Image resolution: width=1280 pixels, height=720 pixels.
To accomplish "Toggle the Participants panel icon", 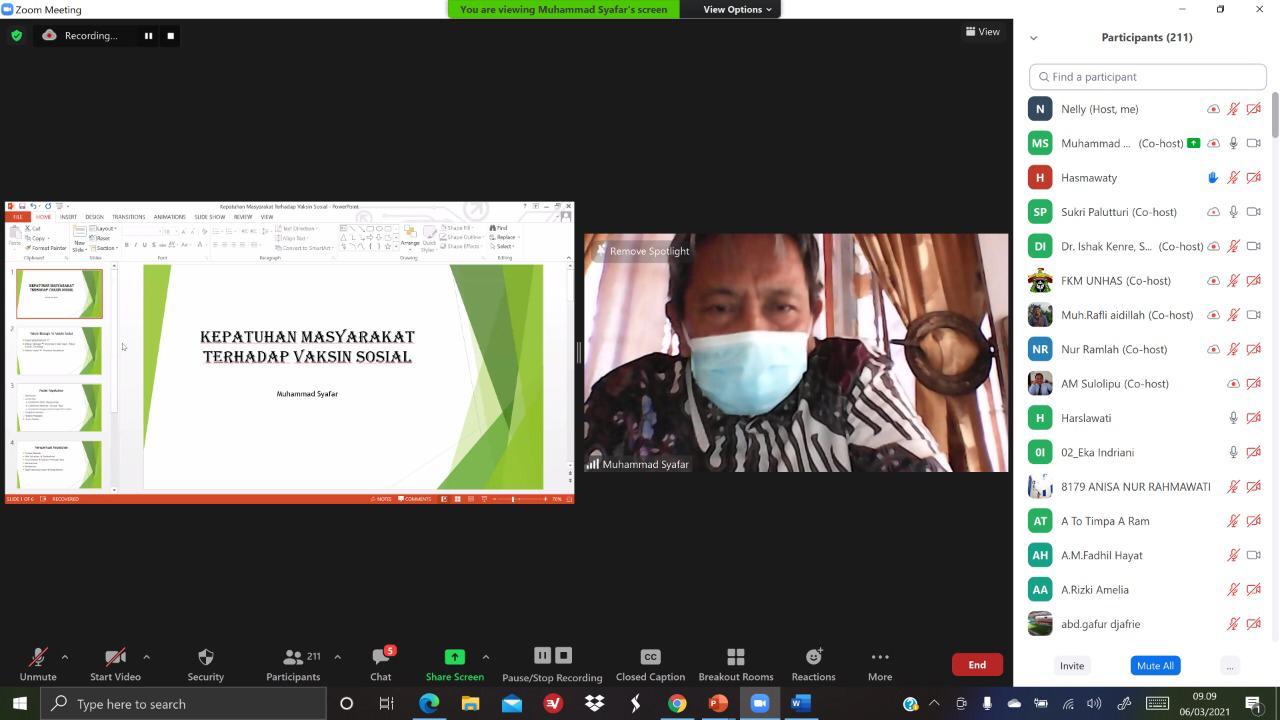I will click(x=292, y=657).
